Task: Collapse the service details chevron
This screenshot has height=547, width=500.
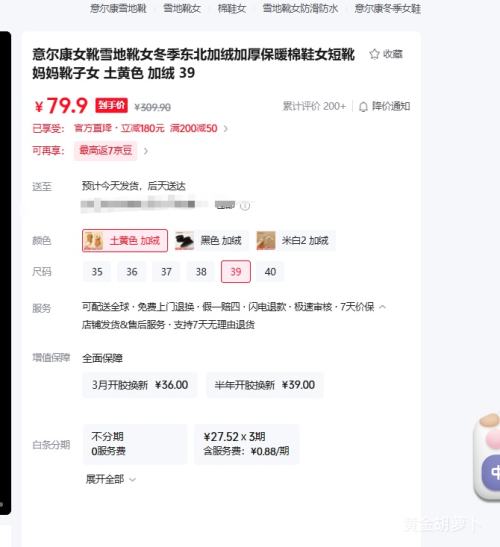Action: (382, 307)
